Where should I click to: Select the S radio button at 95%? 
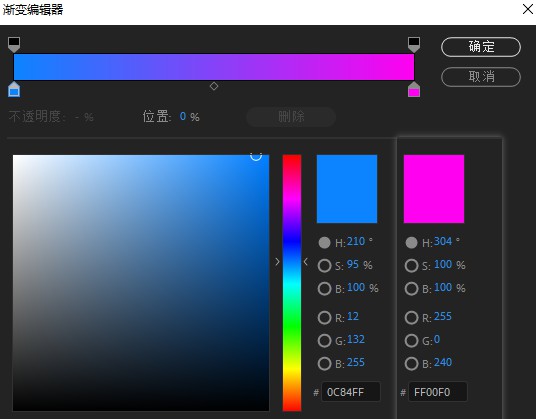(324, 266)
